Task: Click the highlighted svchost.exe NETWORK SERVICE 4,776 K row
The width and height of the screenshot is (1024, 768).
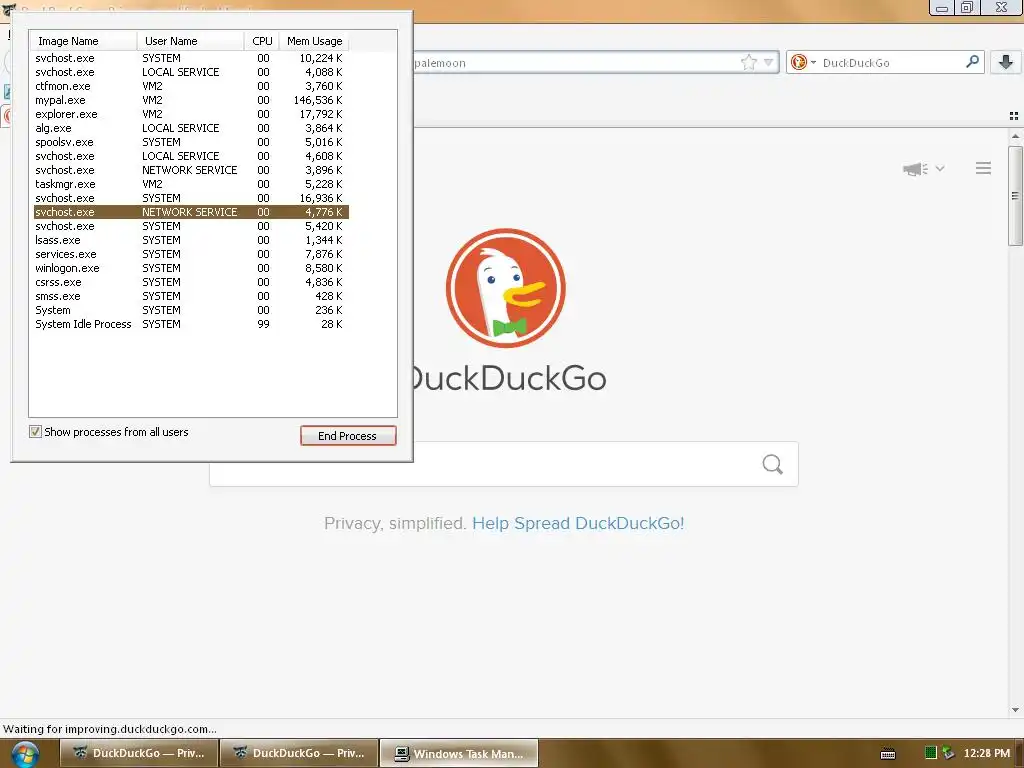Action: 191,212
